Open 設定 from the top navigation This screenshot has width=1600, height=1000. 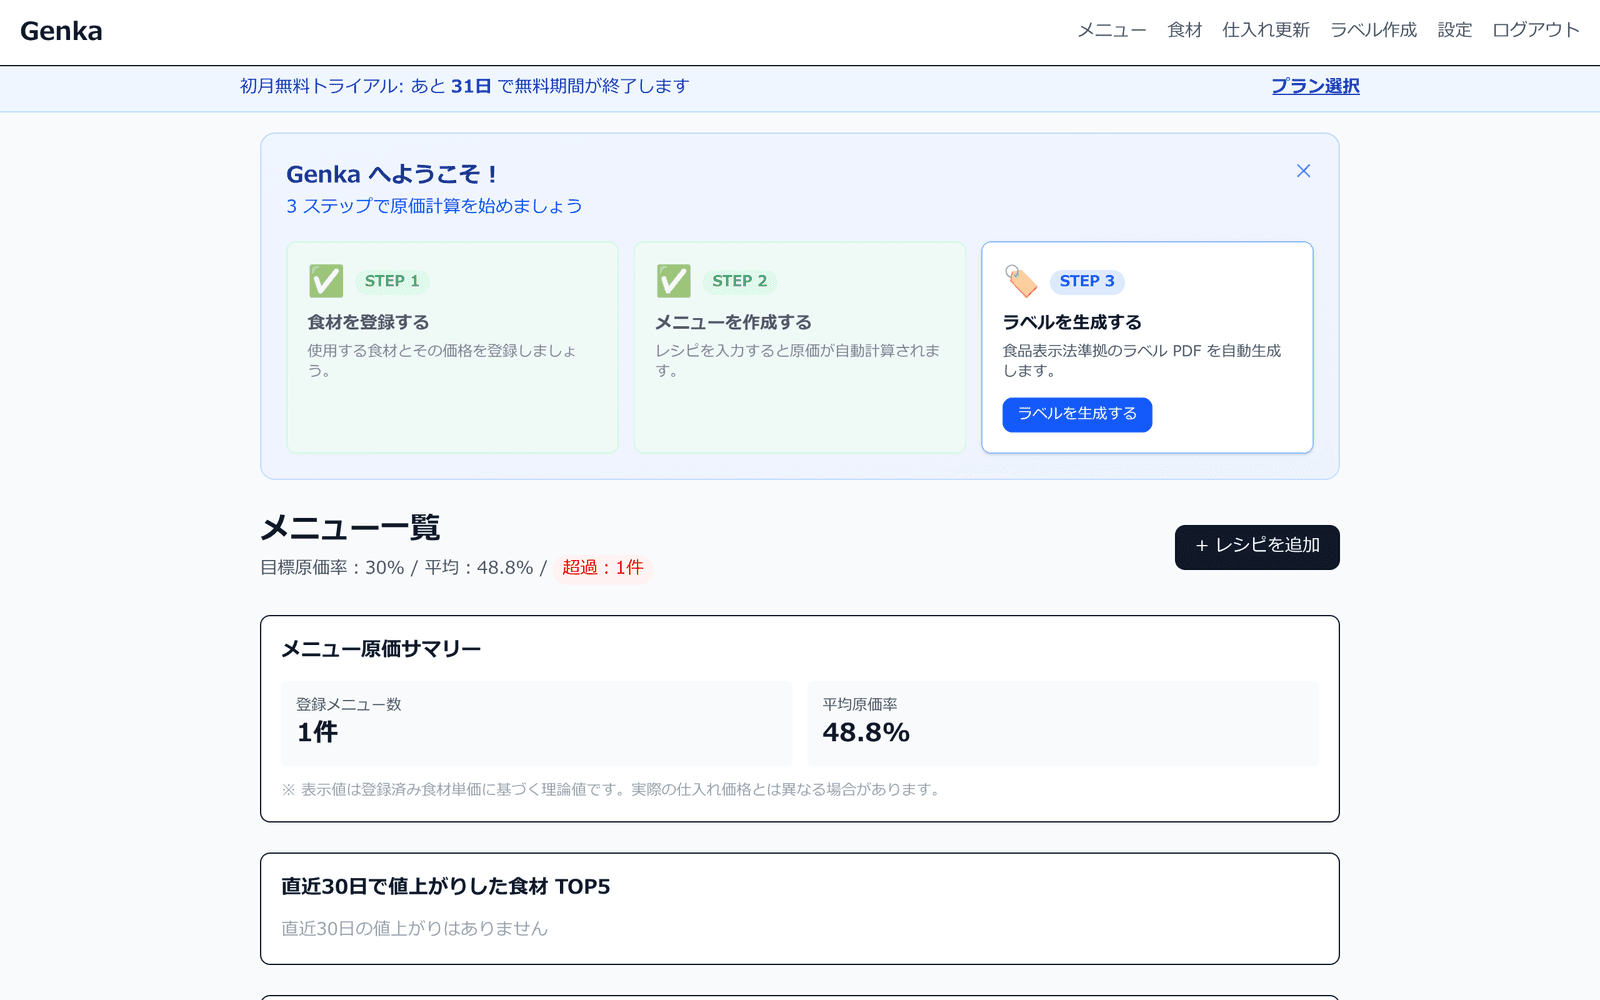[x=1455, y=30]
